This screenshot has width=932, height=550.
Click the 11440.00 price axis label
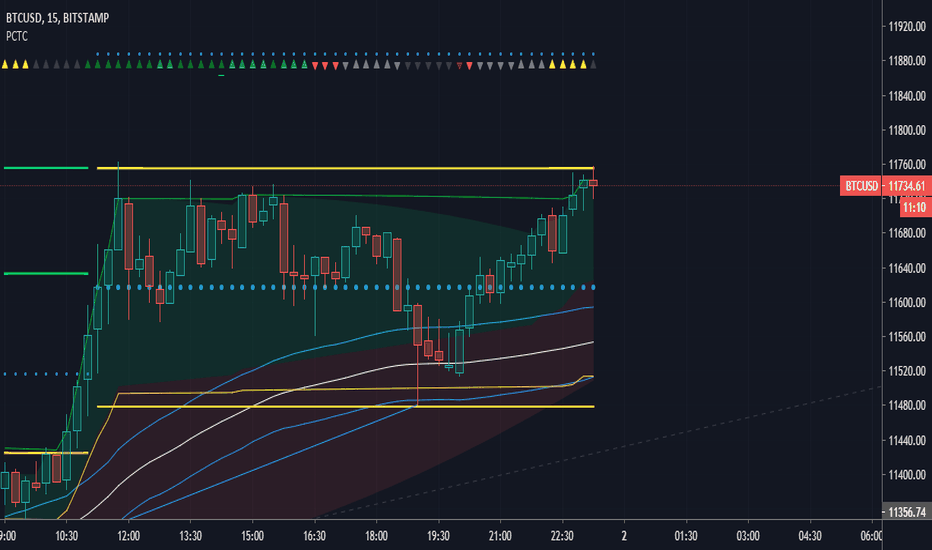pos(906,440)
